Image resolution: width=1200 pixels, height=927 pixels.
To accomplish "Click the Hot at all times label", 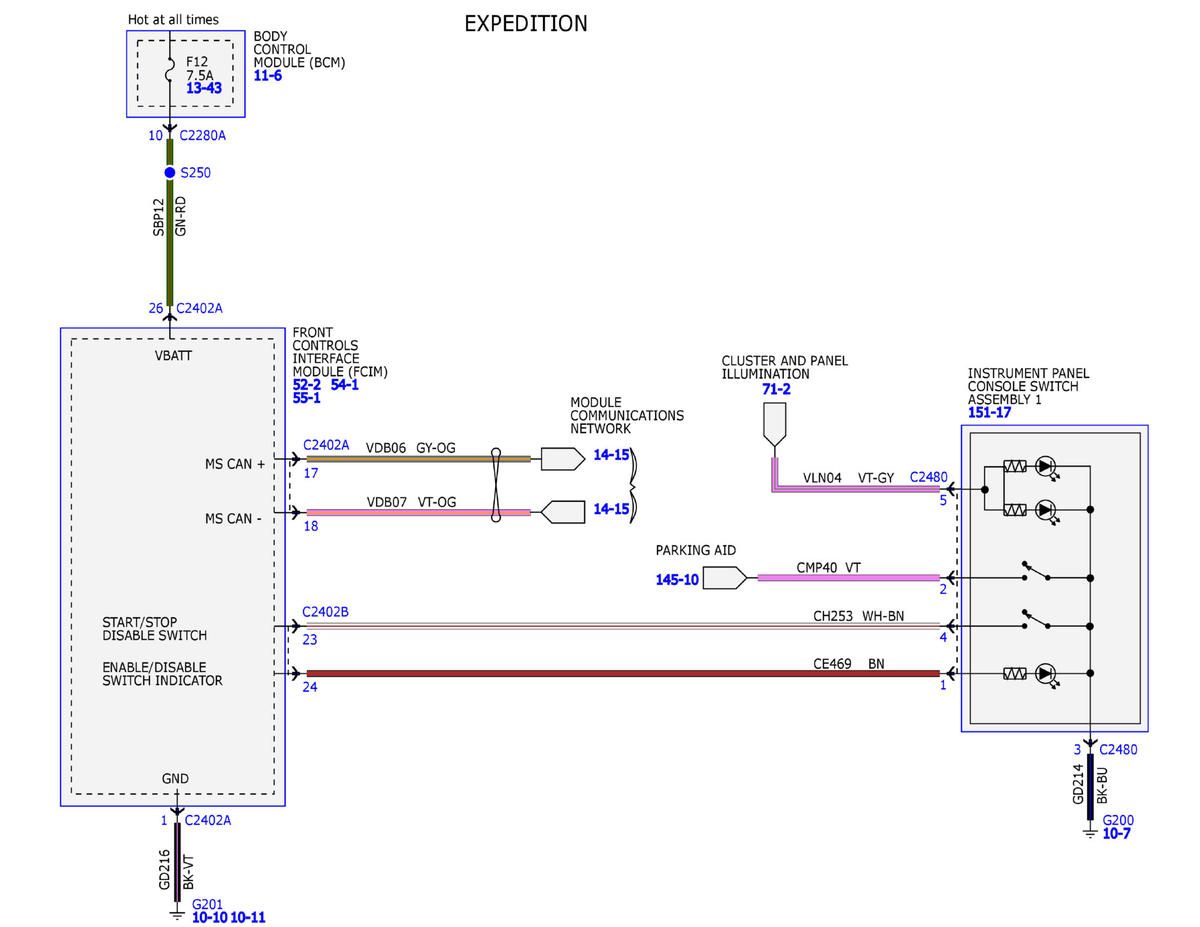I will (x=173, y=19).
